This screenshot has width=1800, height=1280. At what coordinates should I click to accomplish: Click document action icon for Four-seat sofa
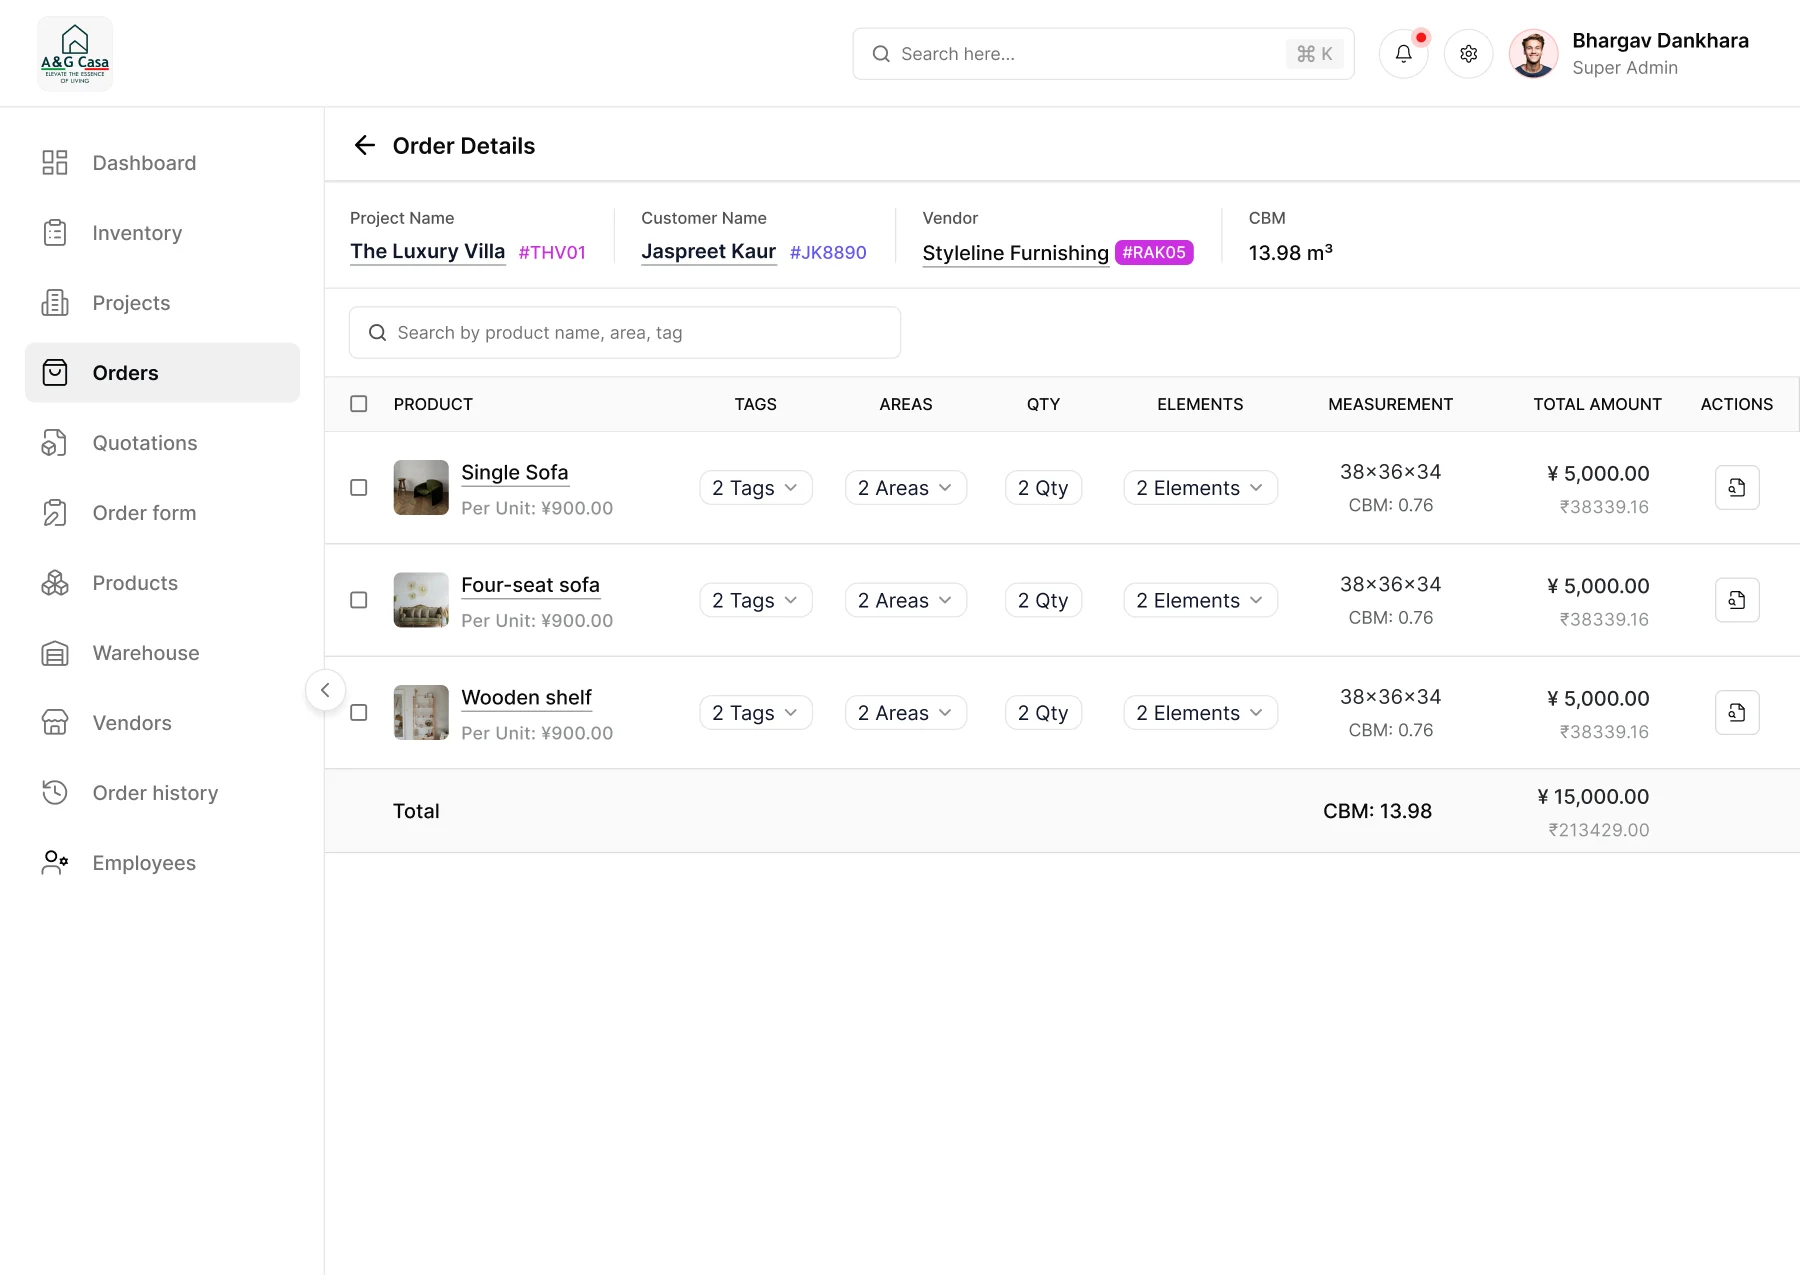point(1737,600)
